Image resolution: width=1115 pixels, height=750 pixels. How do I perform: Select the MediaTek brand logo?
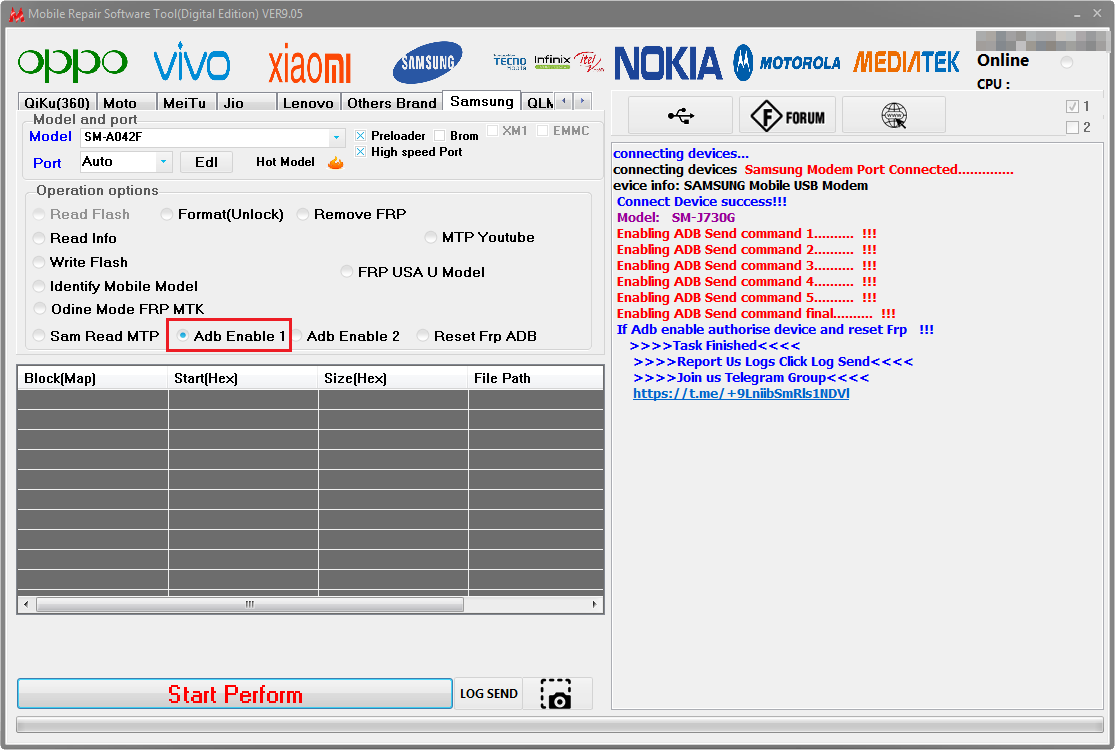[x=906, y=63]
